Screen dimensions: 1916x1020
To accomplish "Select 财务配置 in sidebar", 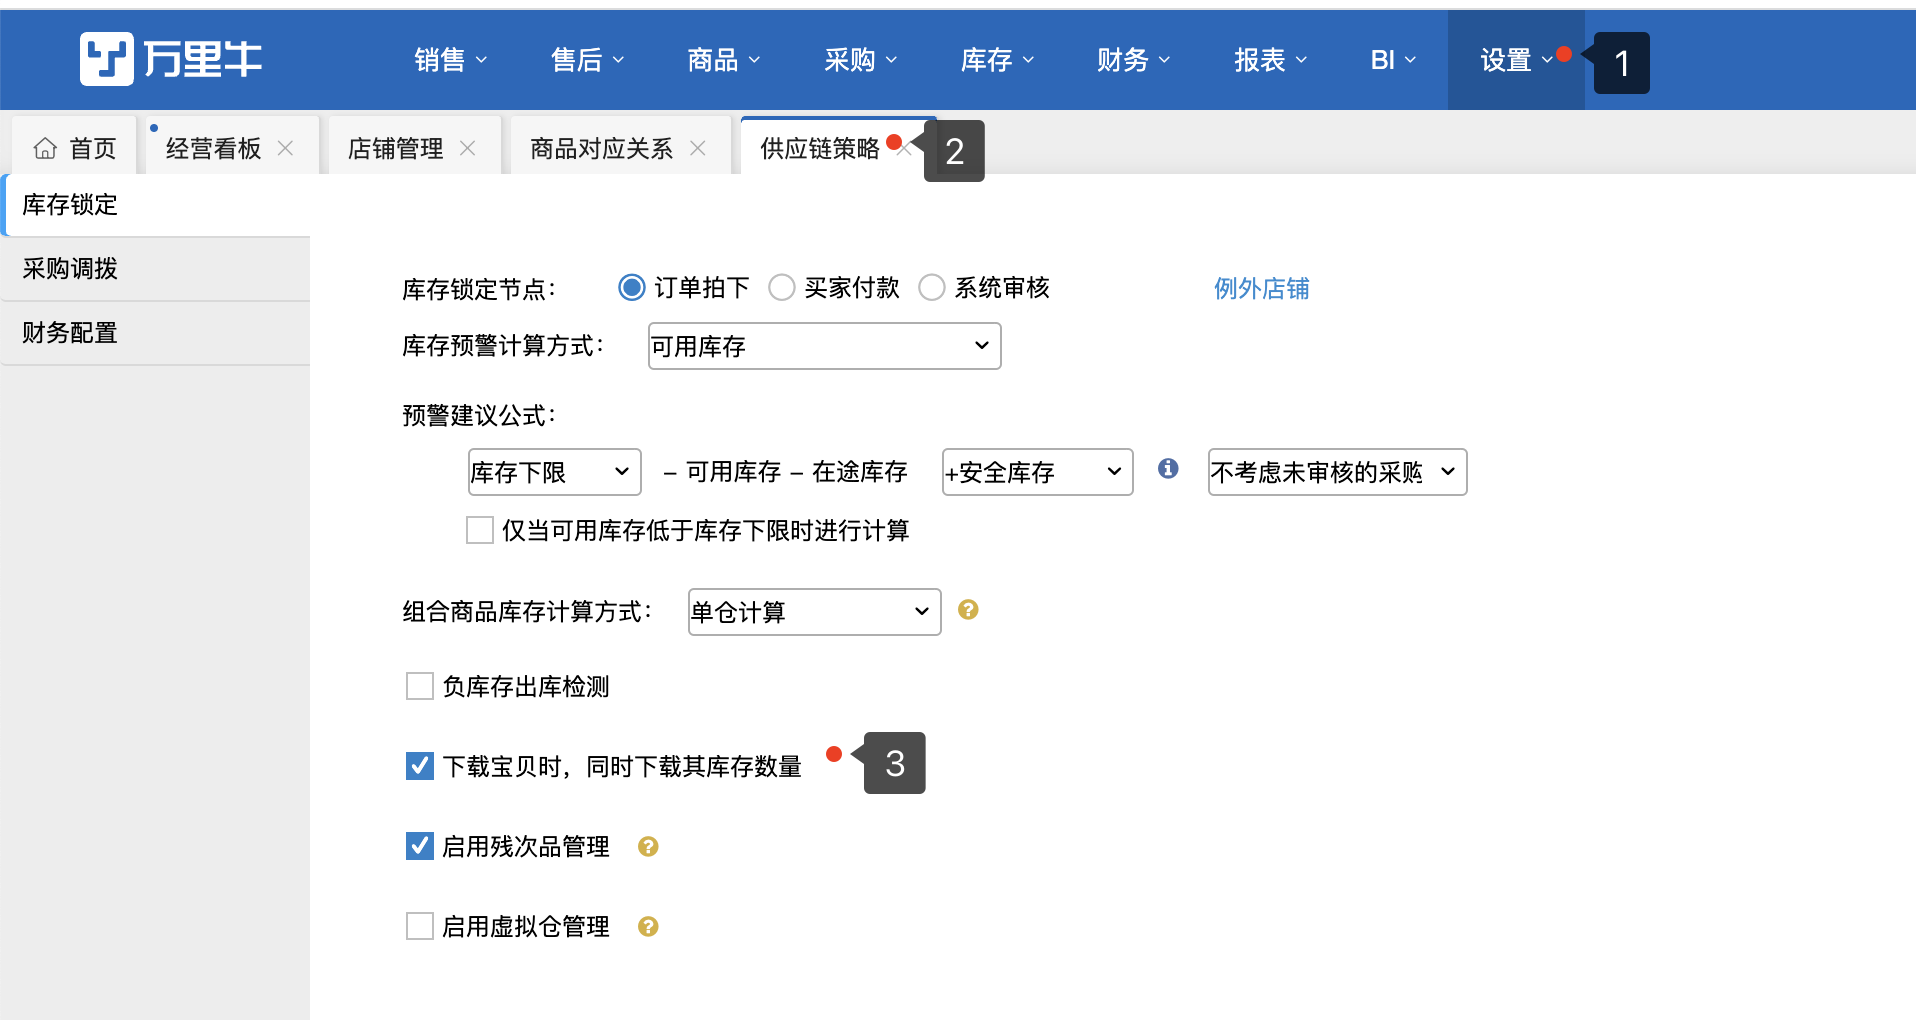I will coord(155,333).
